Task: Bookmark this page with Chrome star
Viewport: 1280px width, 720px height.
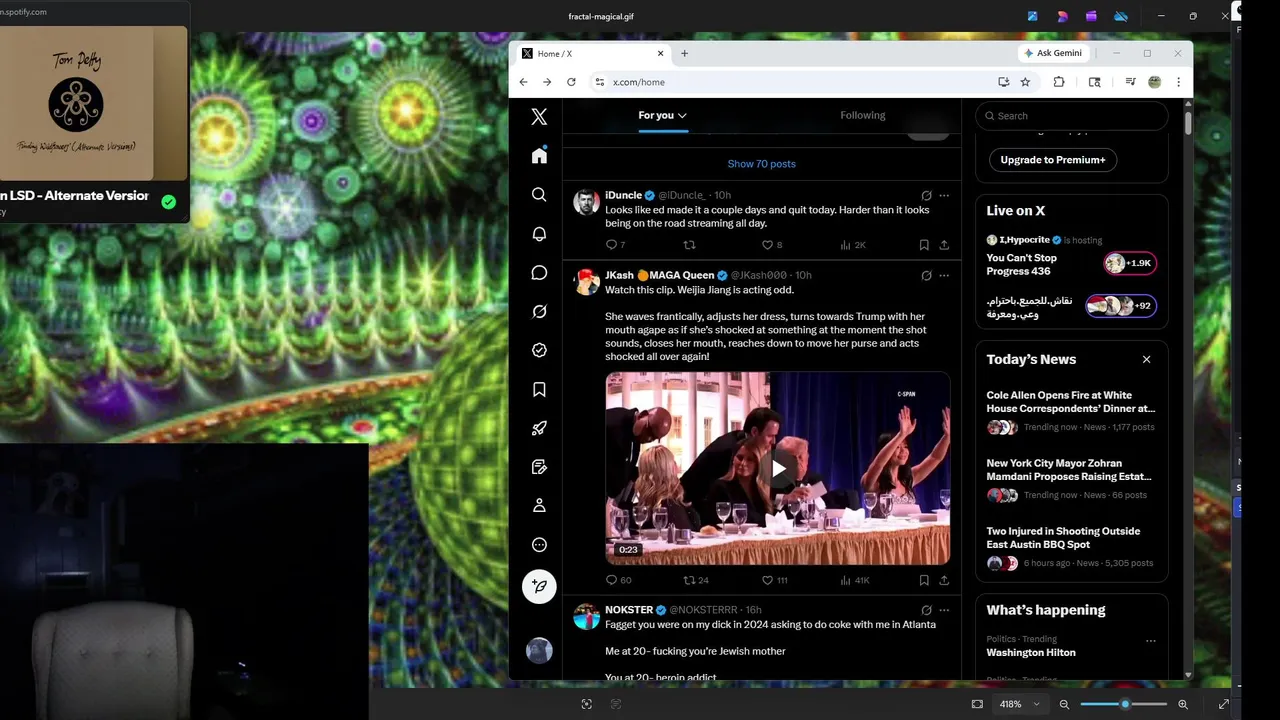Action: pyautogui.click(x=1025, y=82)
